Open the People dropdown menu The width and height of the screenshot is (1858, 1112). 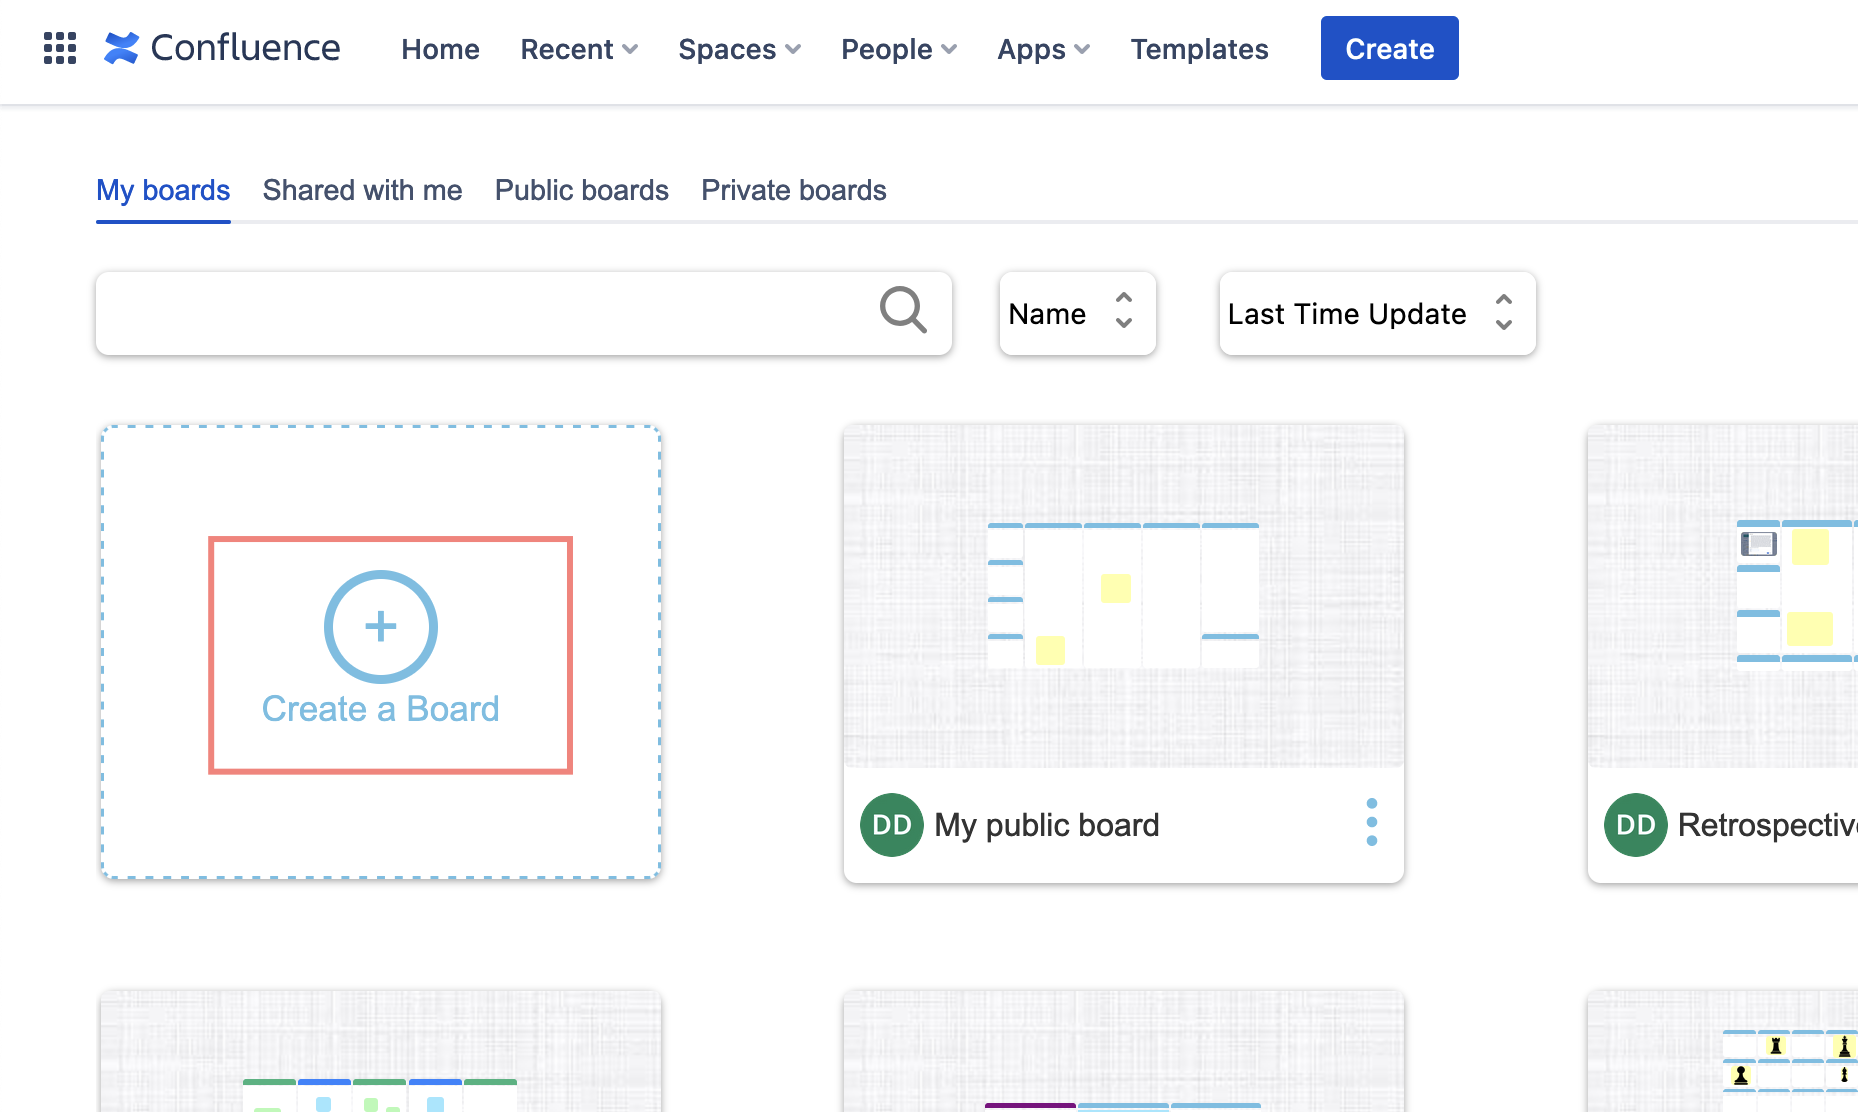898,49
